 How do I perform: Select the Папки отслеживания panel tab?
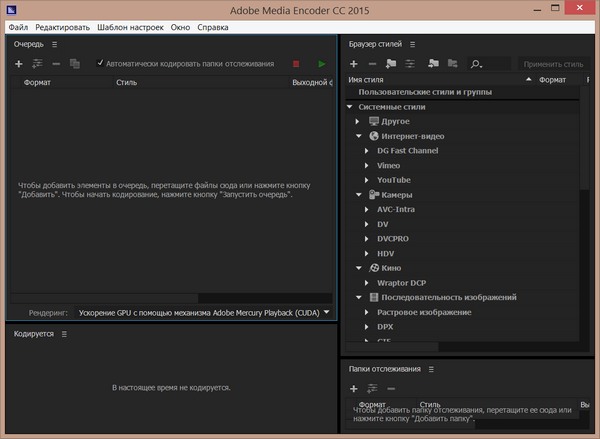(385, 369)
